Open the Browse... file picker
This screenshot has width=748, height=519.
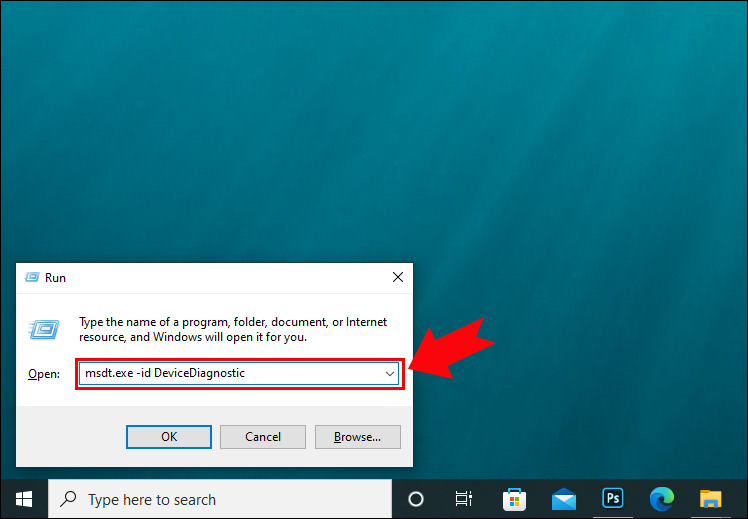[x=357, y=437]
